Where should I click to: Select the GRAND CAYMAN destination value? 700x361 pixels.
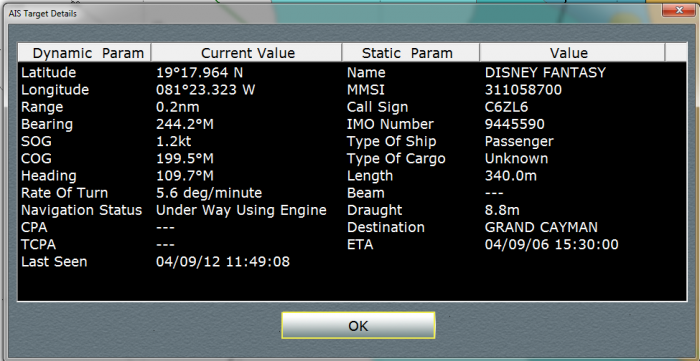[541, 227]
